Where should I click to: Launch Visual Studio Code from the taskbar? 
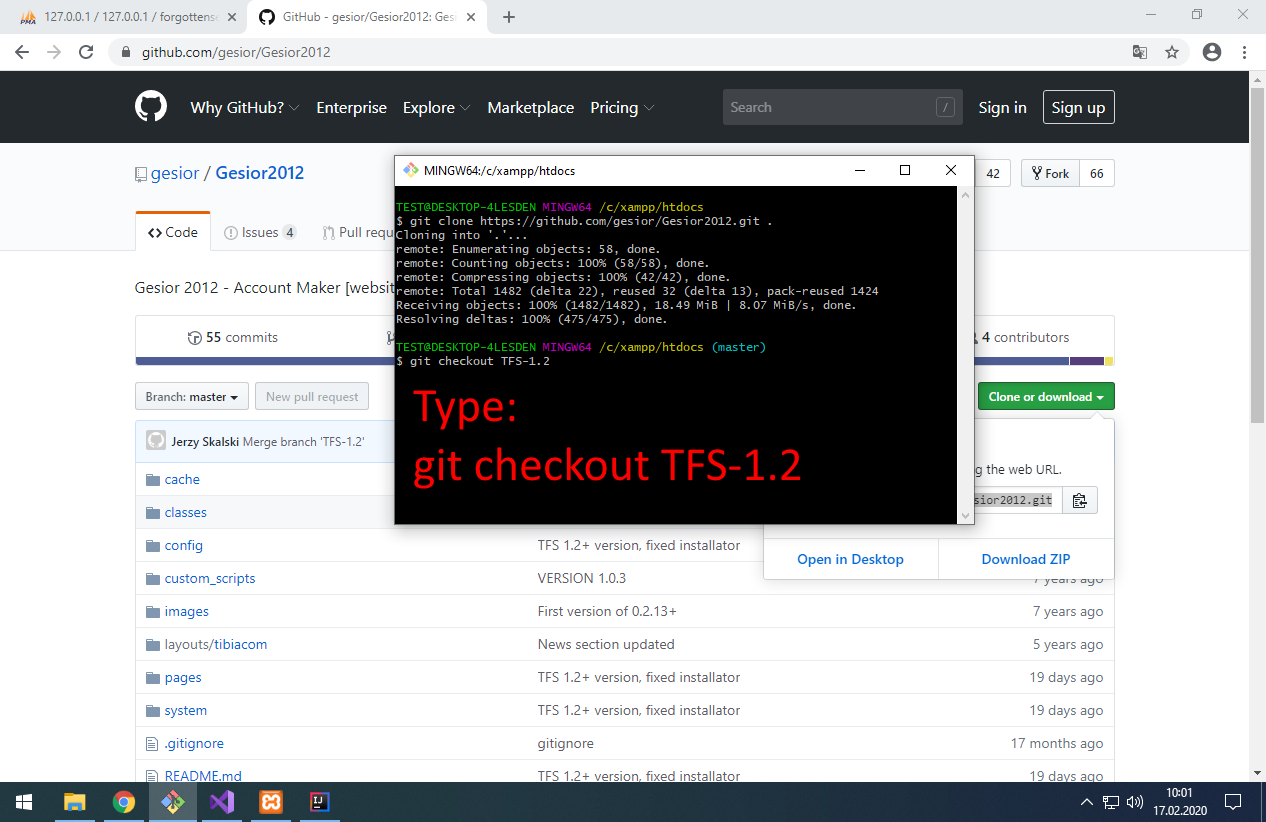221,802
